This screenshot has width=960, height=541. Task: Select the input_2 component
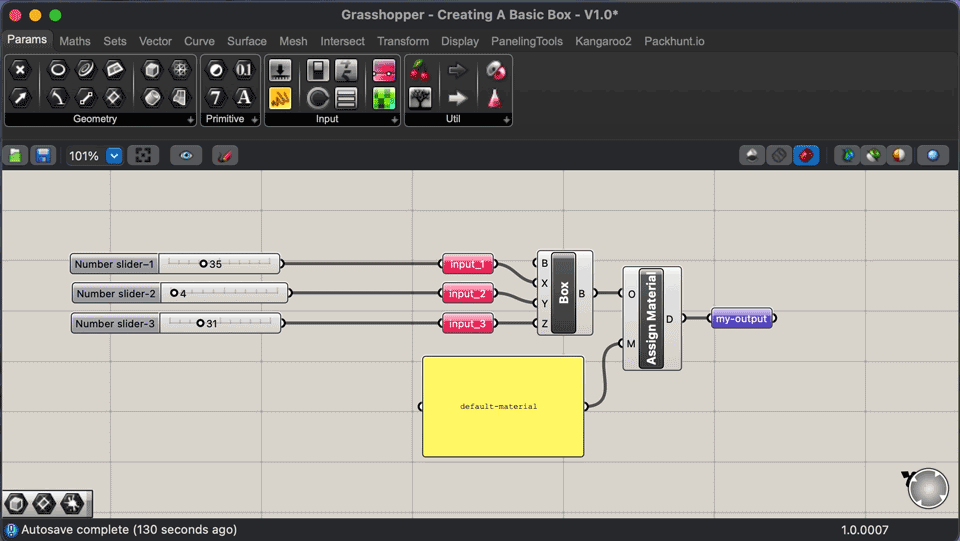coord(468,293)
